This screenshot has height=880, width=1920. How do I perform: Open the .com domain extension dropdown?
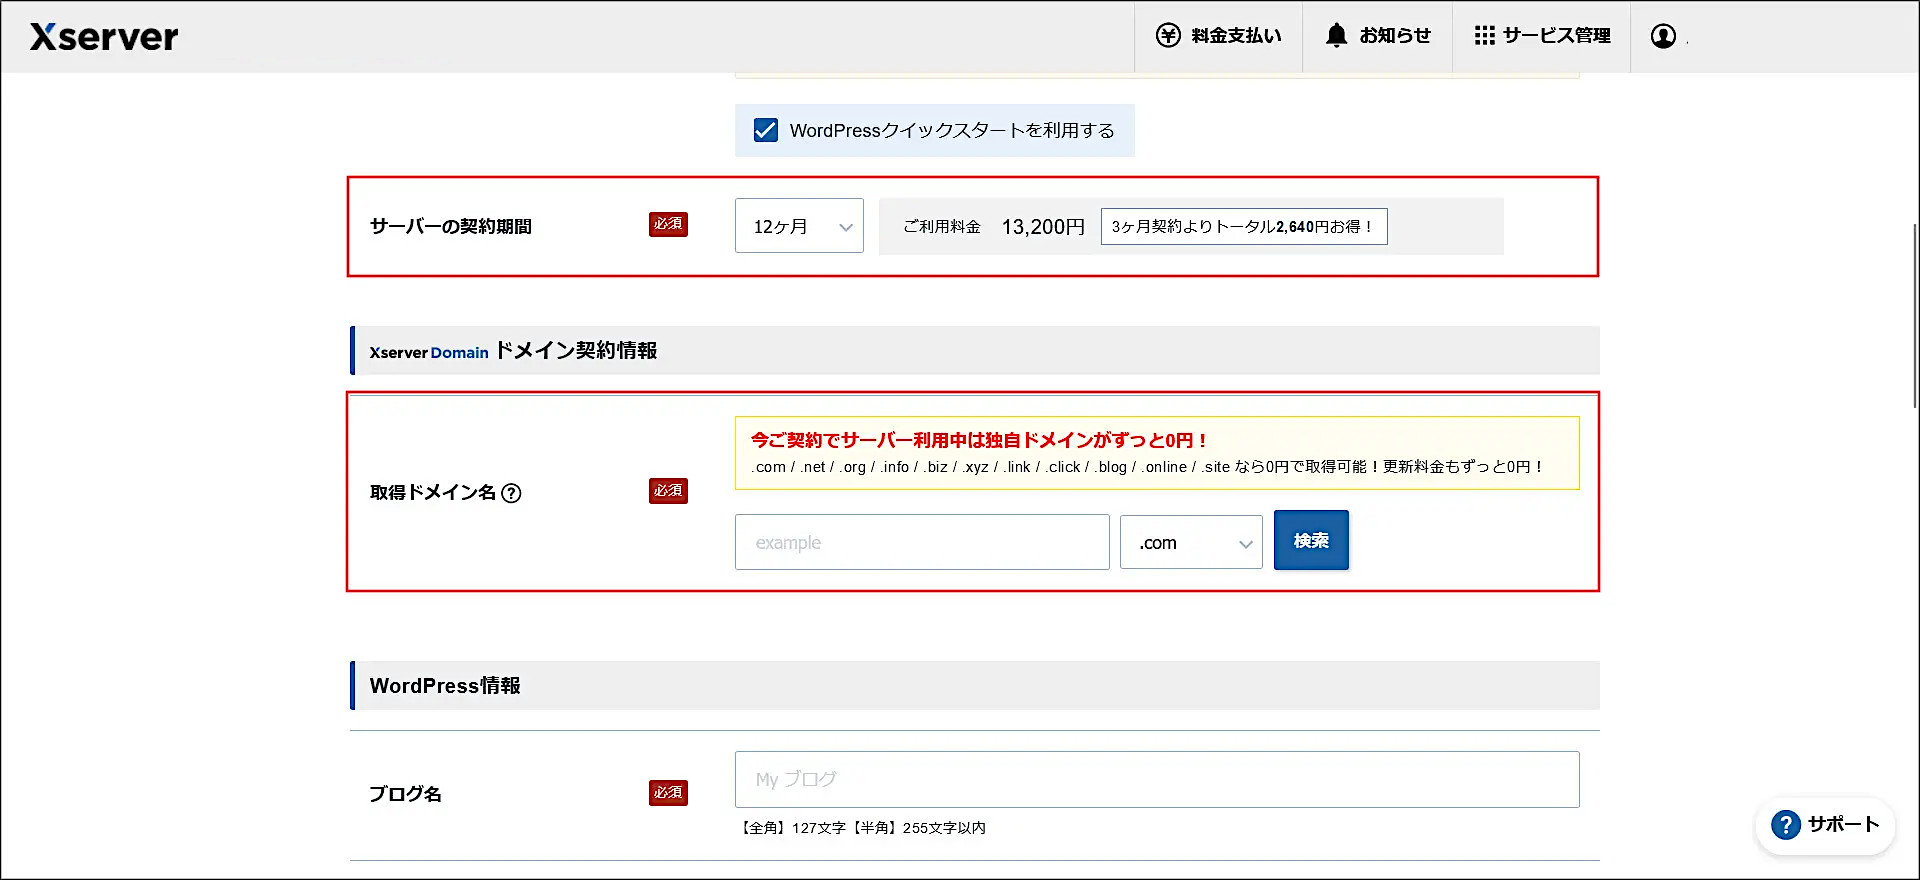click(x=1191, y=543)
